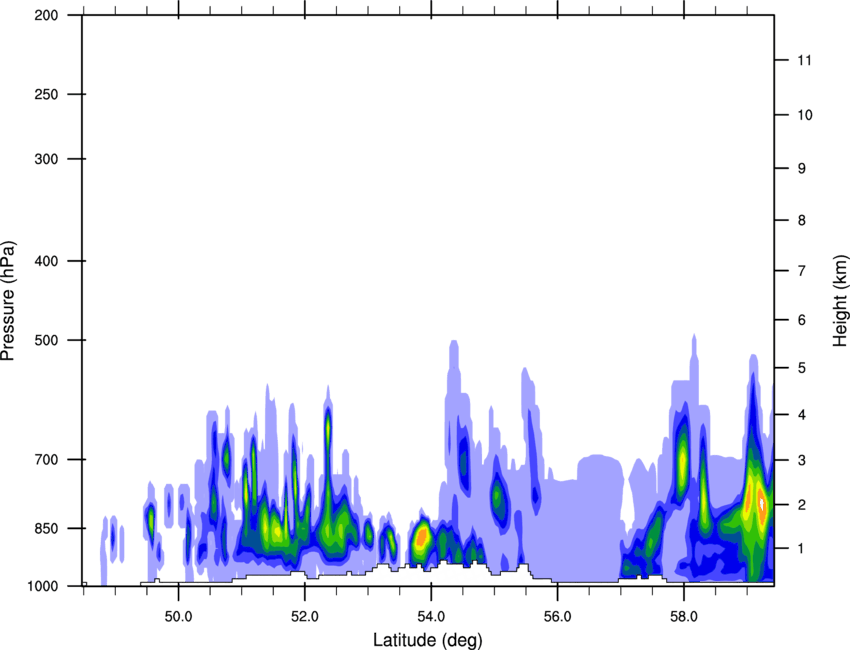
Task: Click the Latitude (deg) axis title
Action: (x=428, y=640)
